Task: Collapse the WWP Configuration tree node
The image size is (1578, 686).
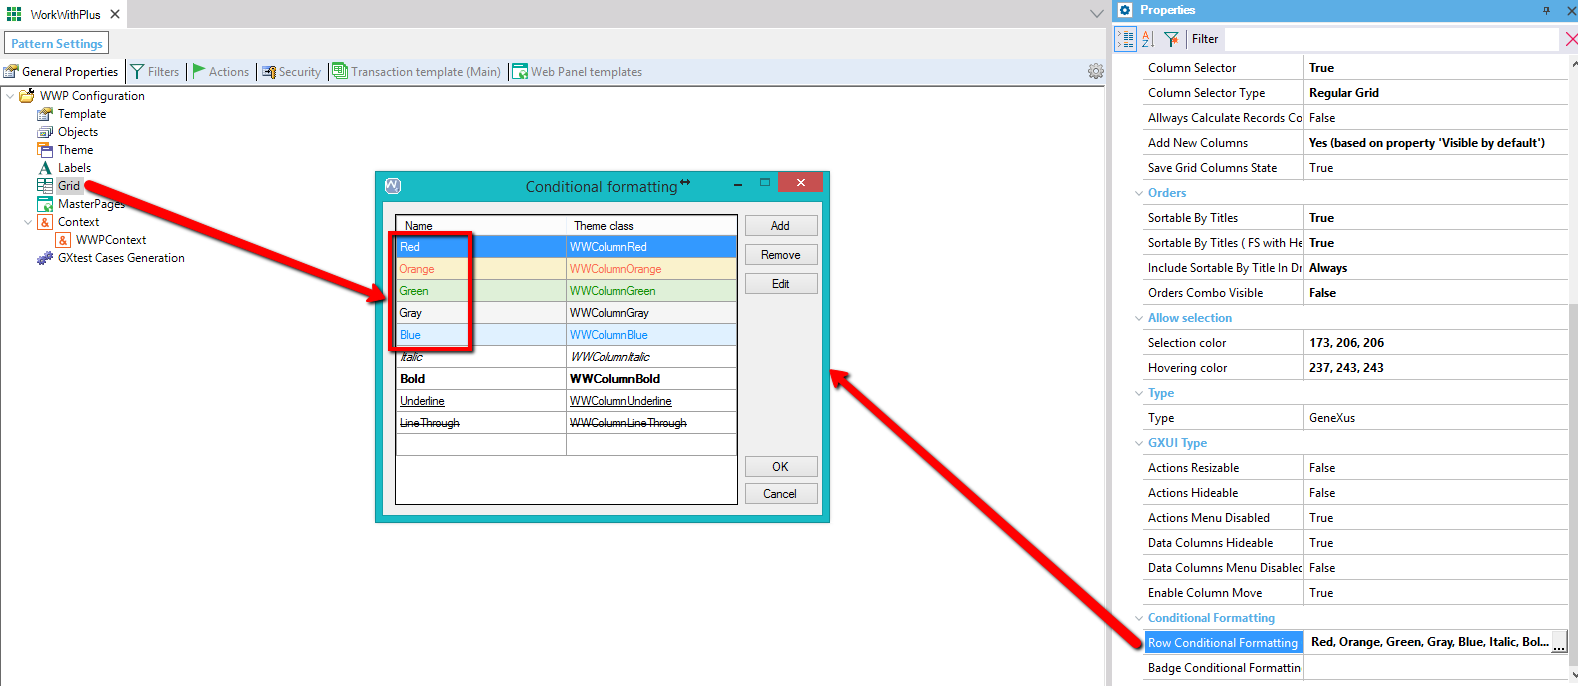Action: pos(10,96)
